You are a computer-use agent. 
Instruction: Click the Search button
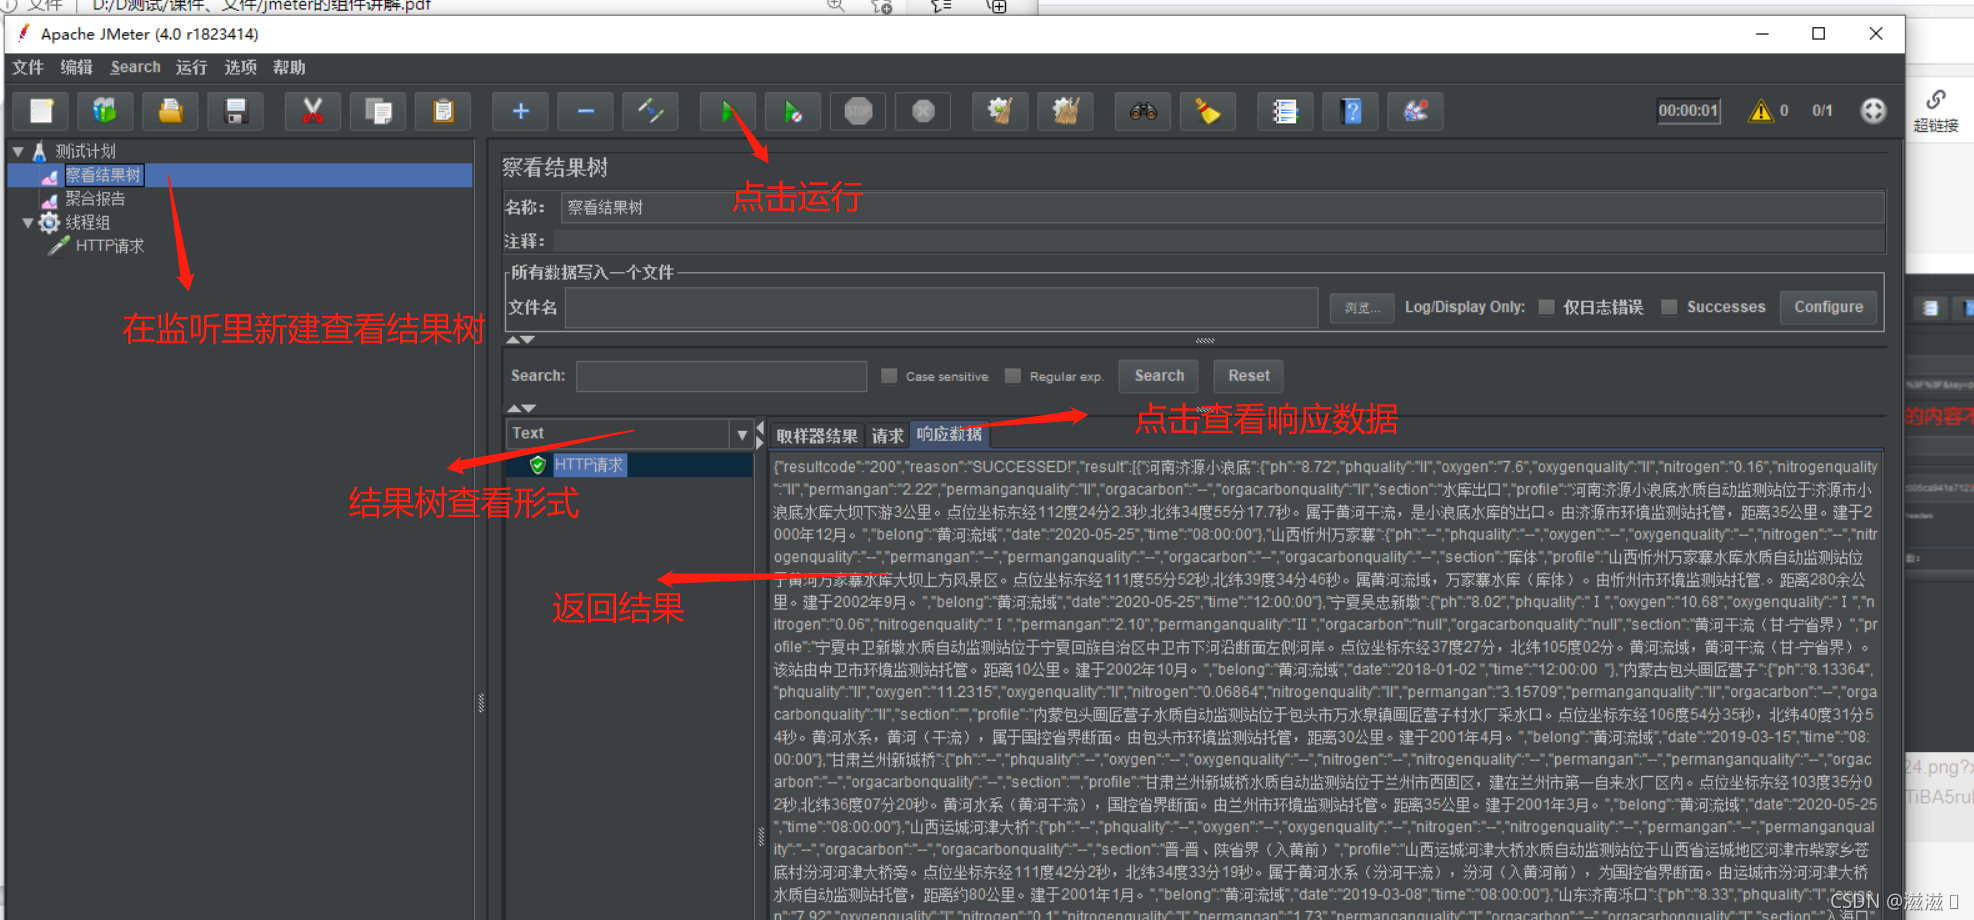(1159, 376)
